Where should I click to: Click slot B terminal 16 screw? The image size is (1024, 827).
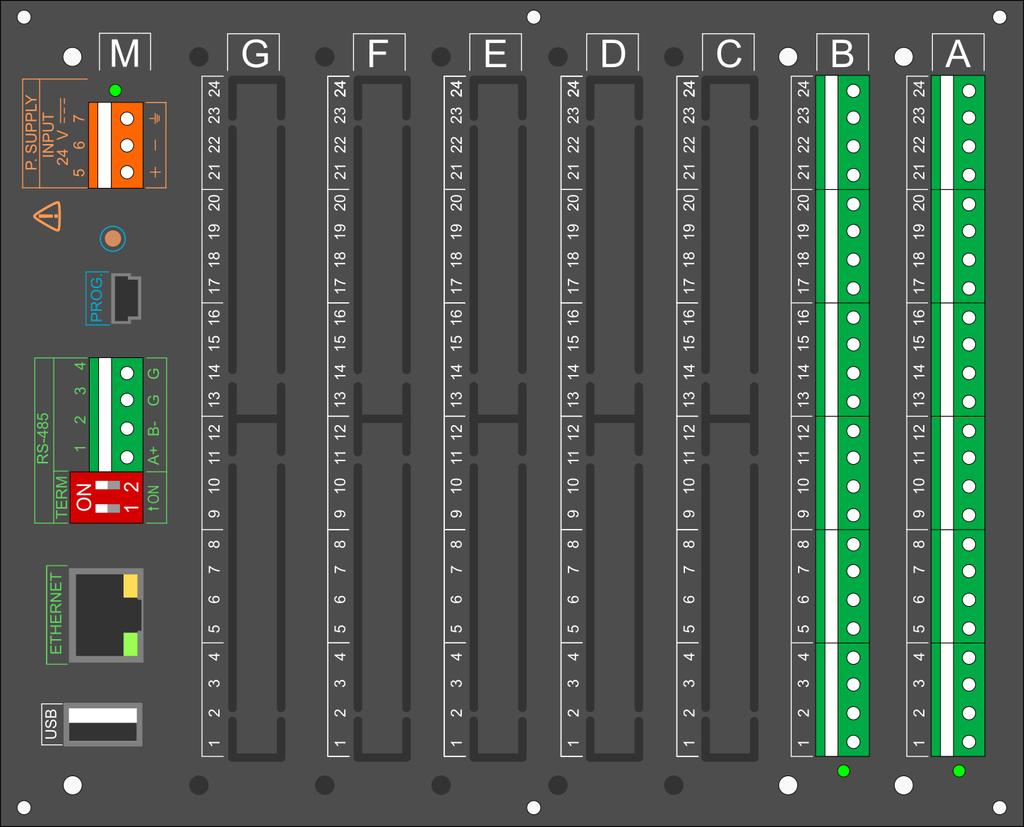853,317
